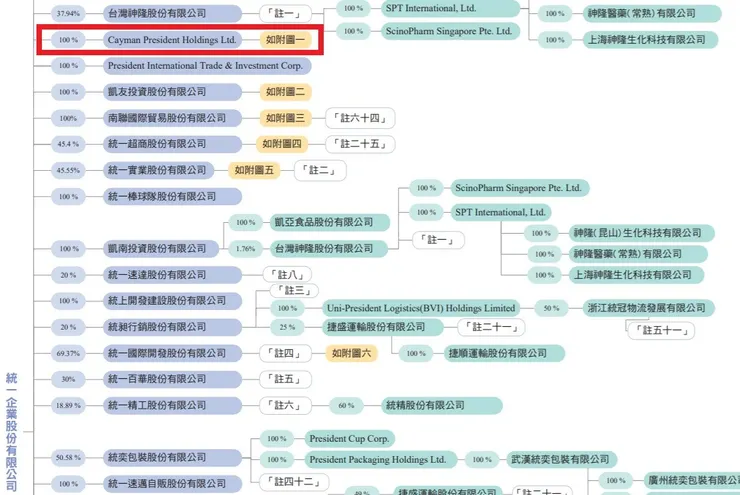Click the 50.58 % shareholding bubble
The width and height of the screenshot is (740, 495).
[68, 457]
